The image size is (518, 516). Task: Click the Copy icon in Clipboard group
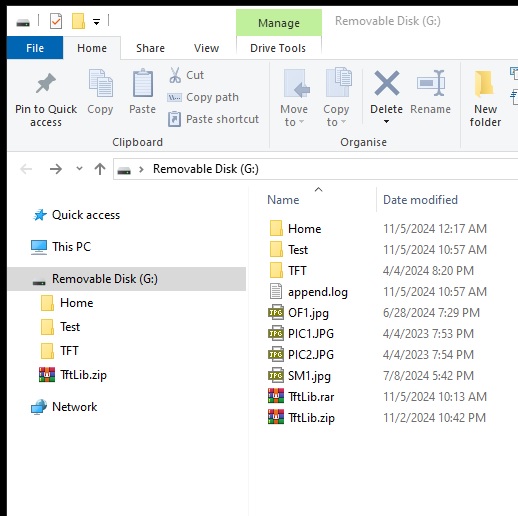coord(100,83)
